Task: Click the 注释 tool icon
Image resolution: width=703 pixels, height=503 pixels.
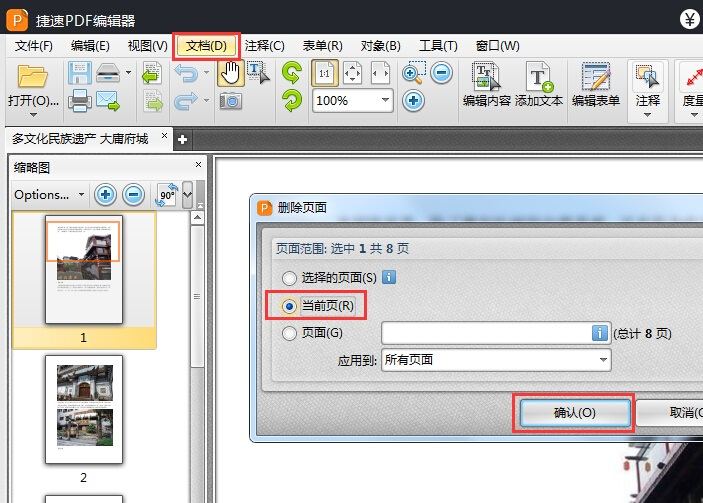Action: point(647,77)
